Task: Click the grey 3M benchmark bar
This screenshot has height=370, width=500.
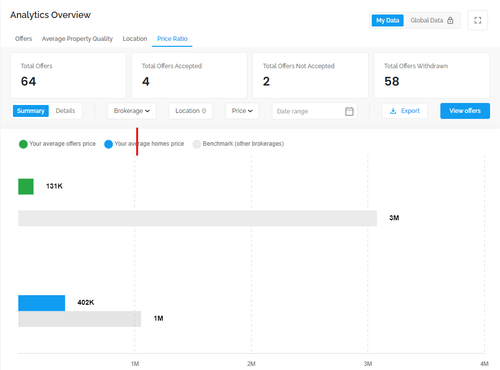Action: pyautogui.click(x=197, y=218)
